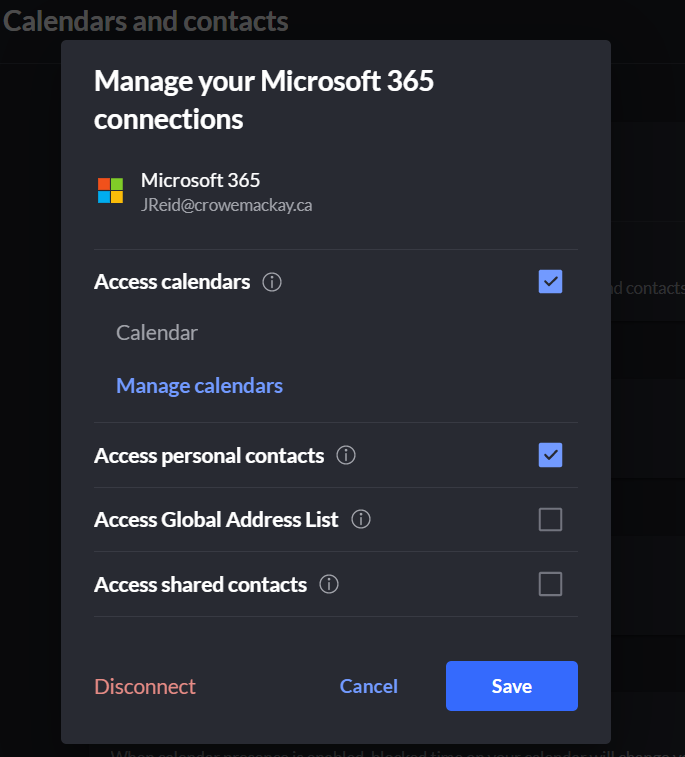The width and height of the screenshot is (685, 757).
Task: Click the info icon beside Access personal contacts
Action: pos(346,455)
